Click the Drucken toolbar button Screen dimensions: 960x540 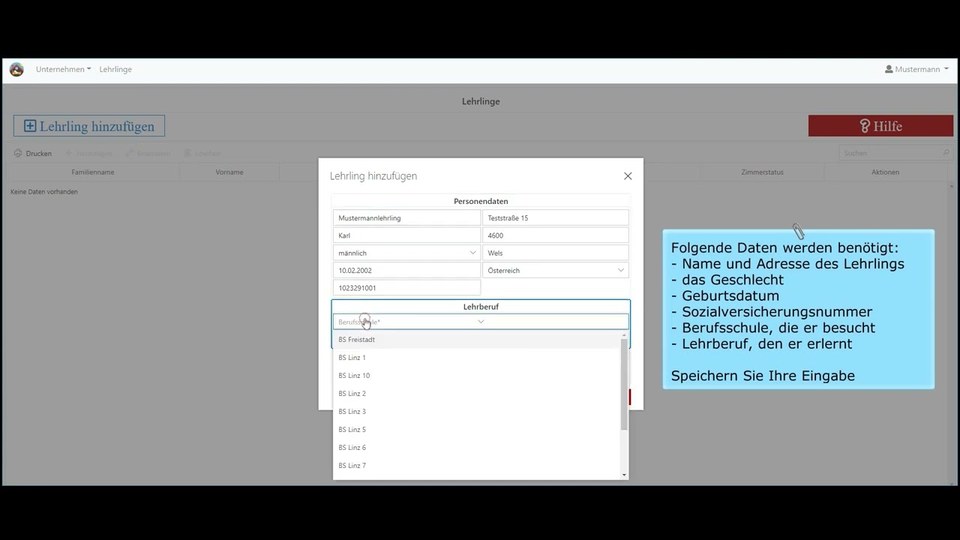tap(33, 153)
